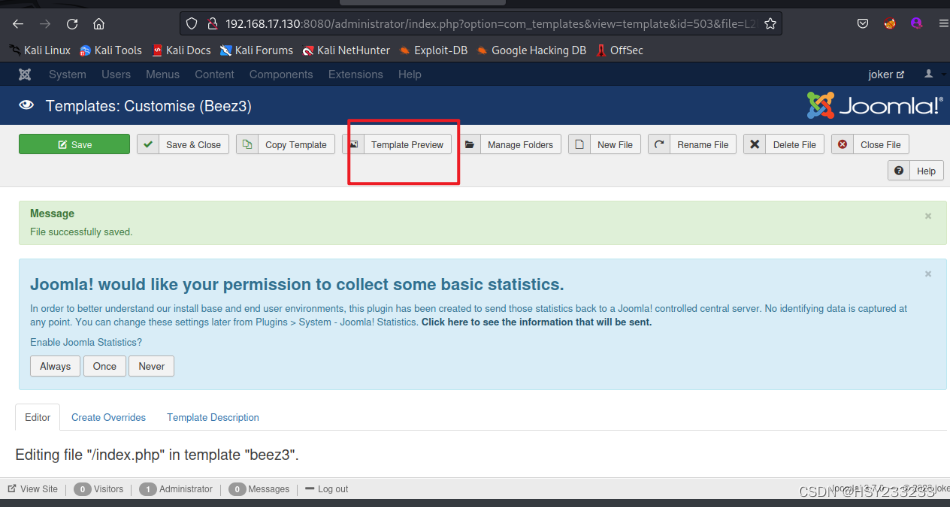
Task: Open the Exploit-DB bookmark
Action: [x=433, y=50]
